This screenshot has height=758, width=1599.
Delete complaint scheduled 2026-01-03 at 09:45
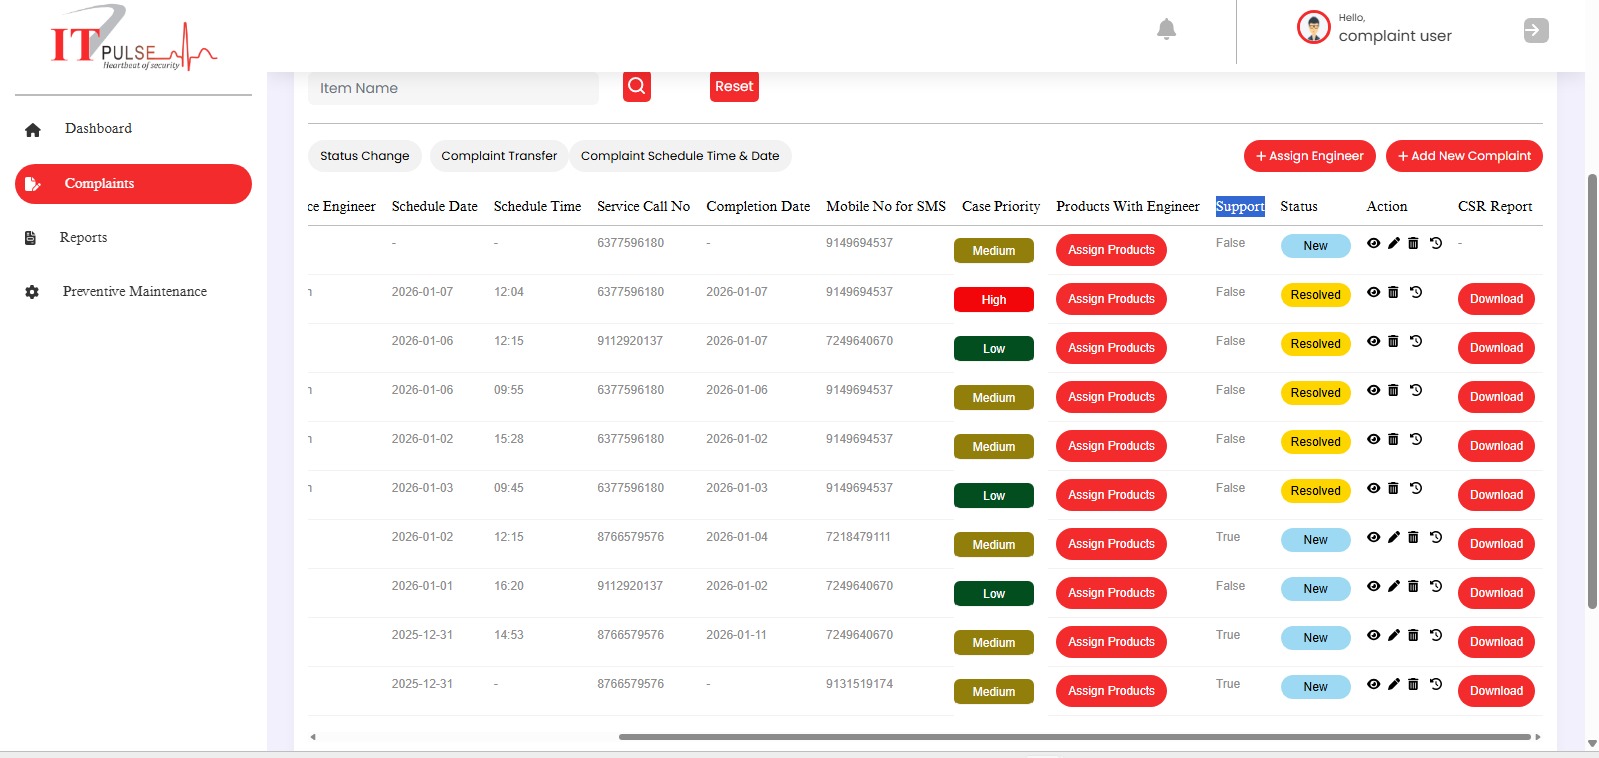[1393, 488]
